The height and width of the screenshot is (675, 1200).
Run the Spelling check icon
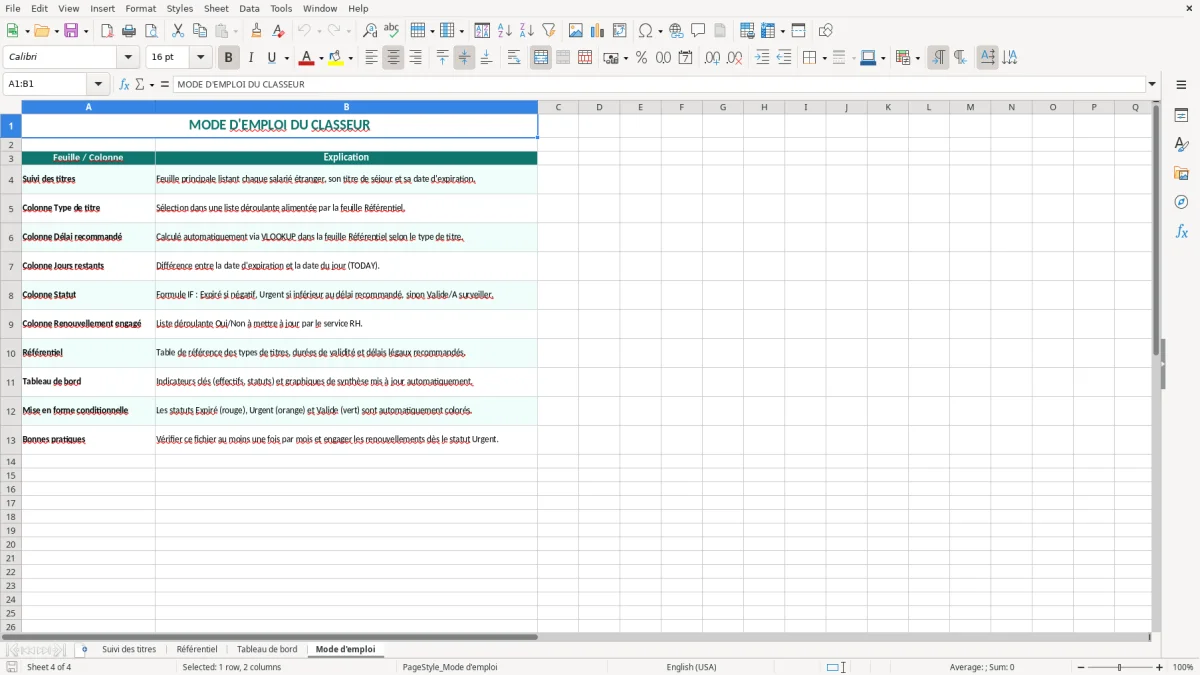(392, 31)
